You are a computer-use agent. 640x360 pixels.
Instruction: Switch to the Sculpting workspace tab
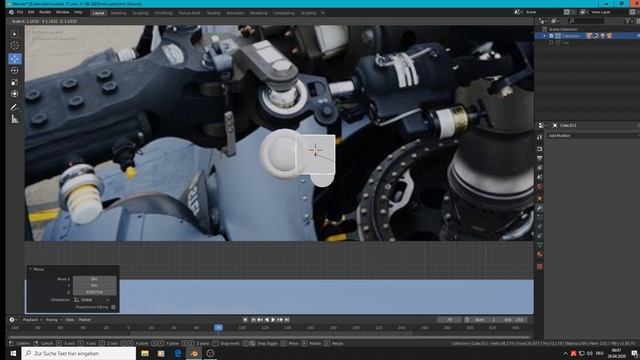click(x=140, y=13)
